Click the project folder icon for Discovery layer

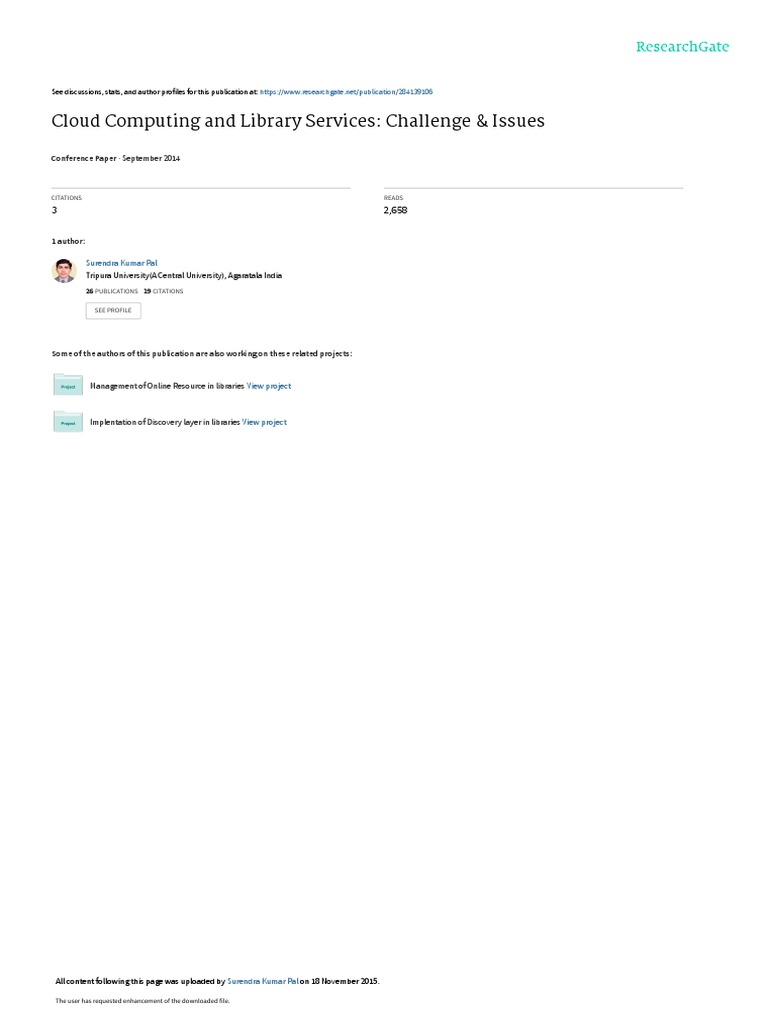(x=68, y=421)
